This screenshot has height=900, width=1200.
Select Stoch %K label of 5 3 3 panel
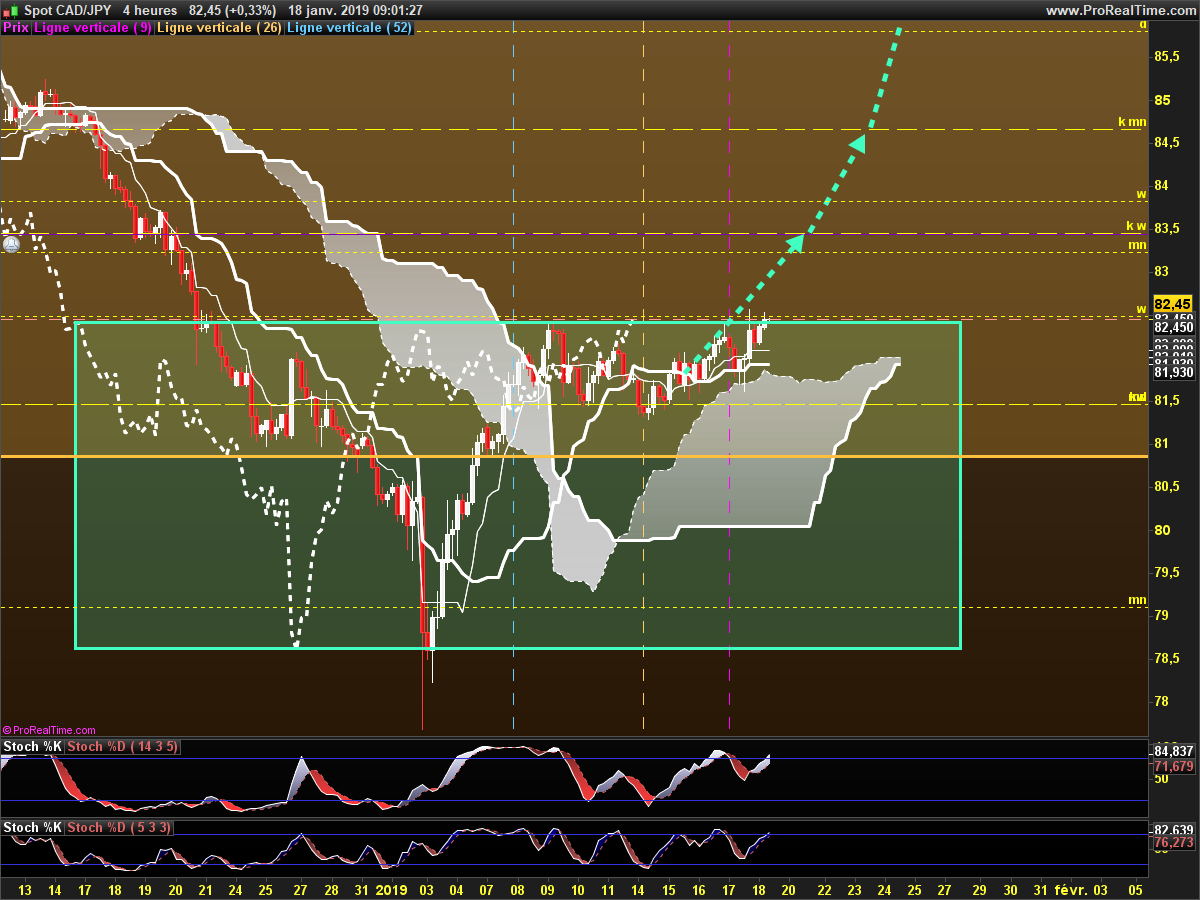click(x=33, y=827)
